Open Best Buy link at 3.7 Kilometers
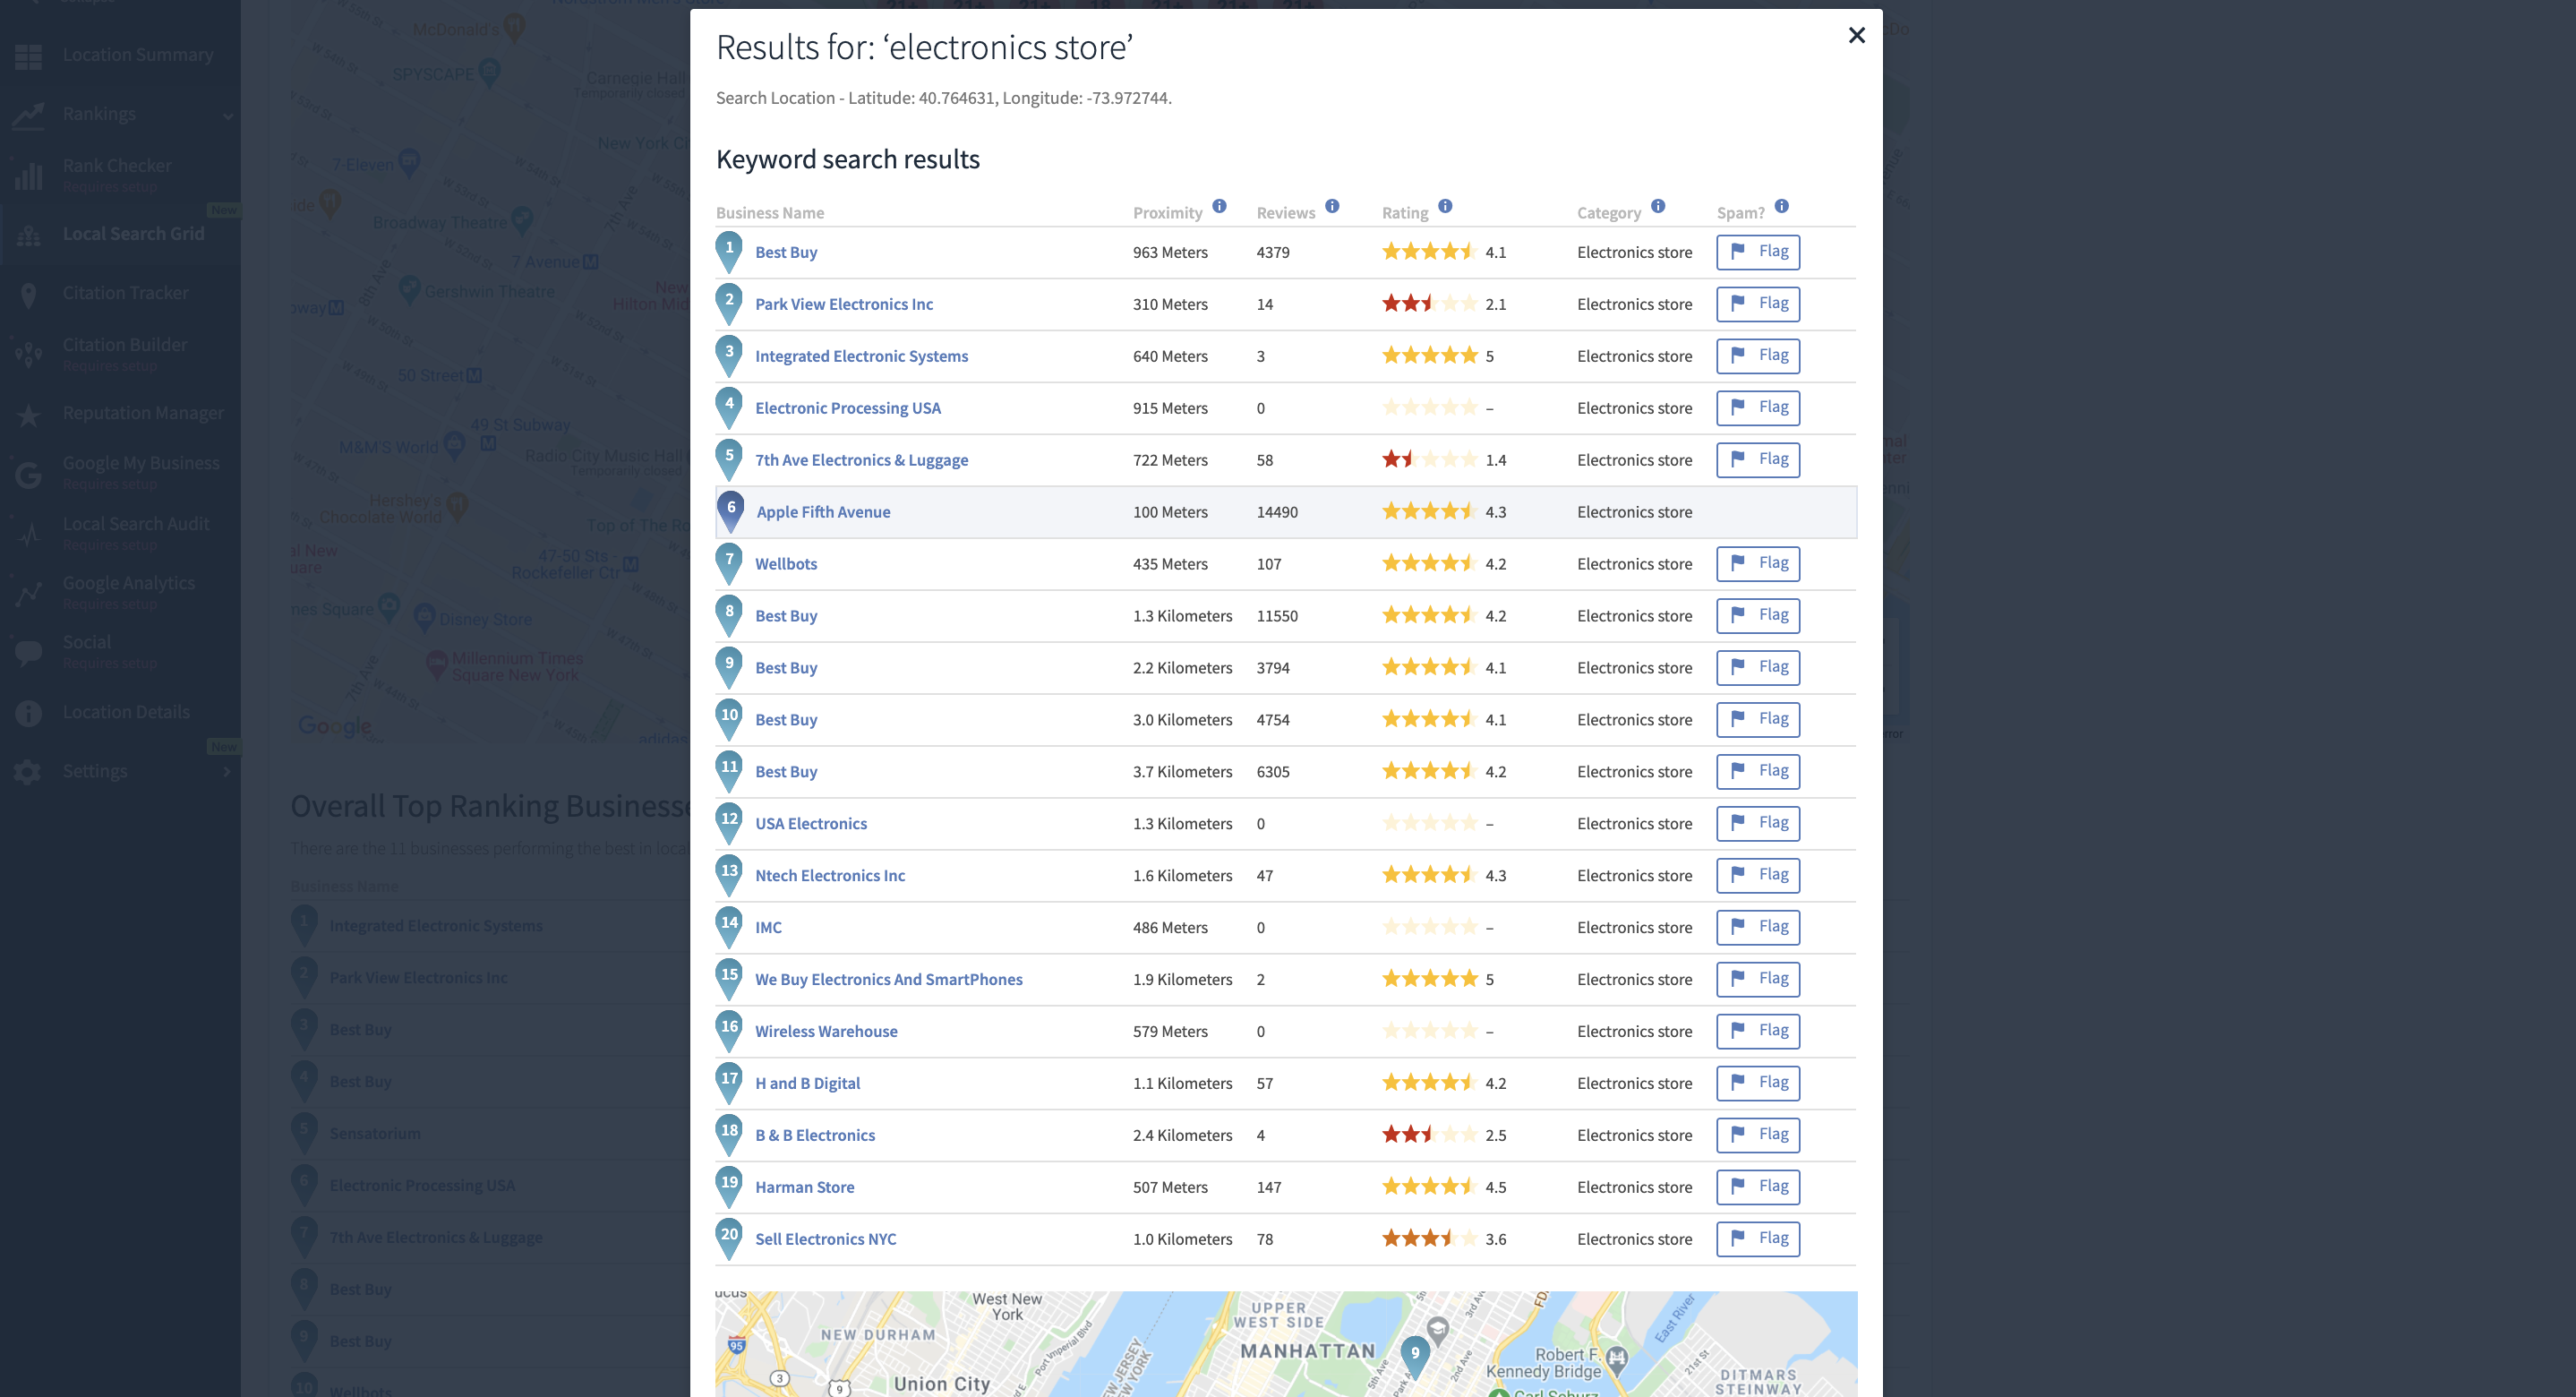The height and width of the screenshot is (1397, 2576). coord(785,772)
